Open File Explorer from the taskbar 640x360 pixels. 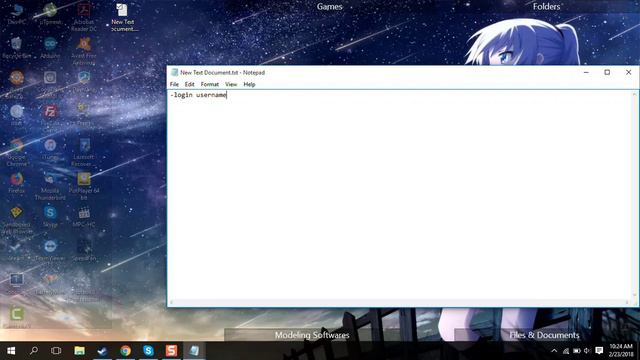79,351
